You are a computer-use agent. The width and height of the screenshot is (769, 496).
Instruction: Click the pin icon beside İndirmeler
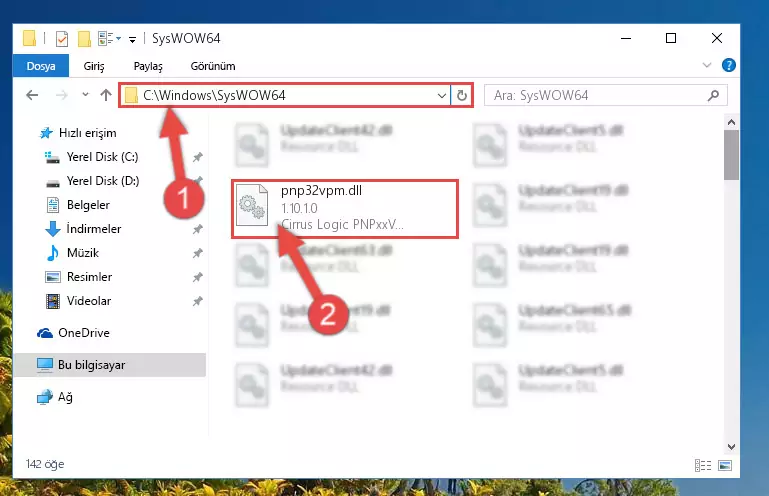coord(197,229)
